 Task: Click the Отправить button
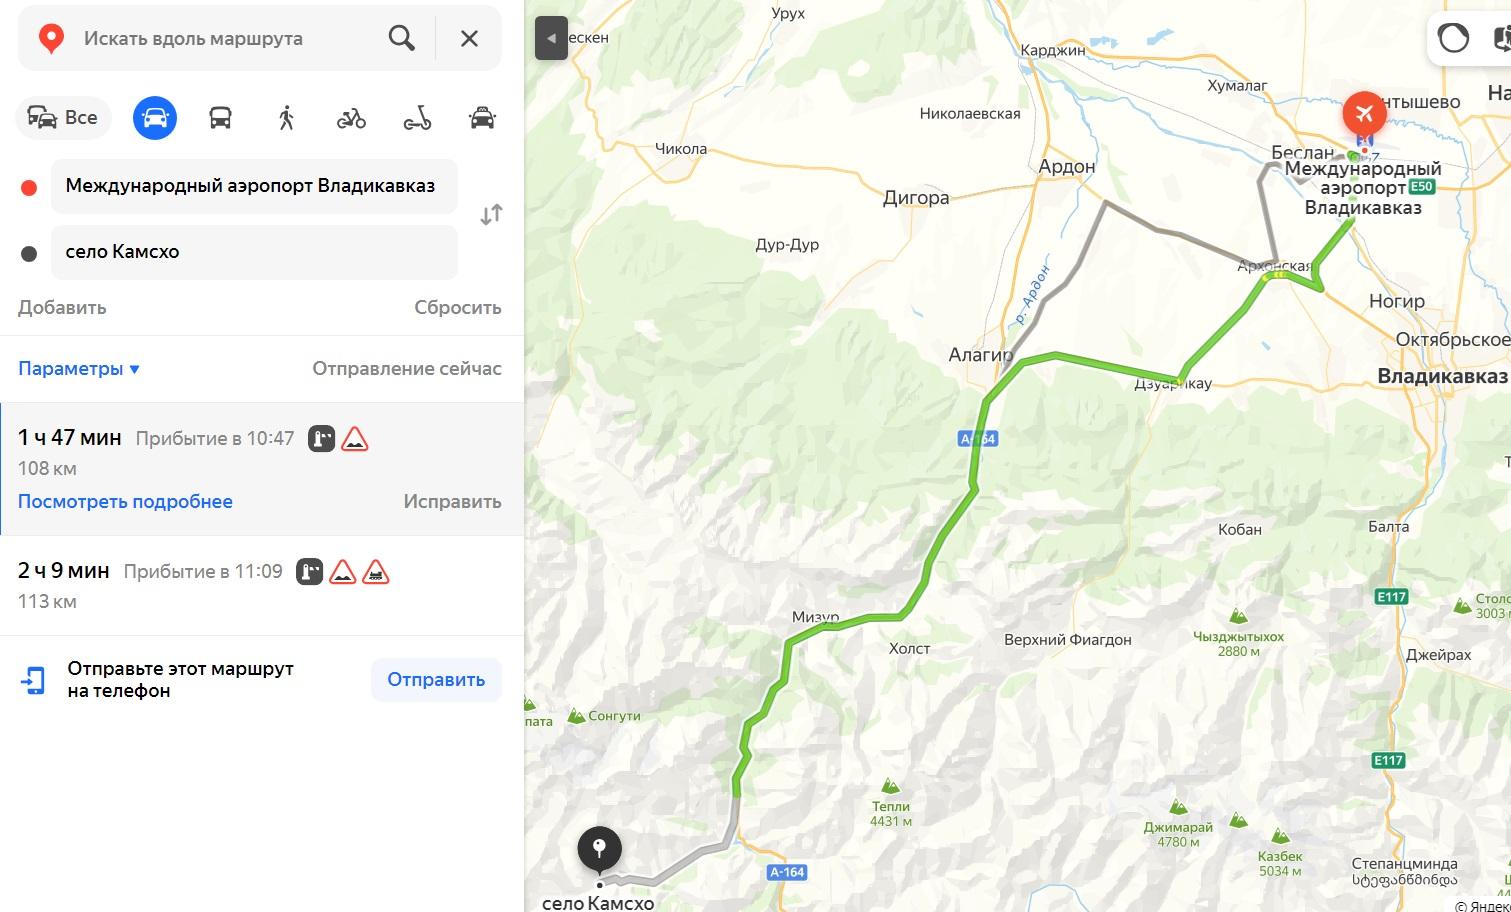point(436,679)
